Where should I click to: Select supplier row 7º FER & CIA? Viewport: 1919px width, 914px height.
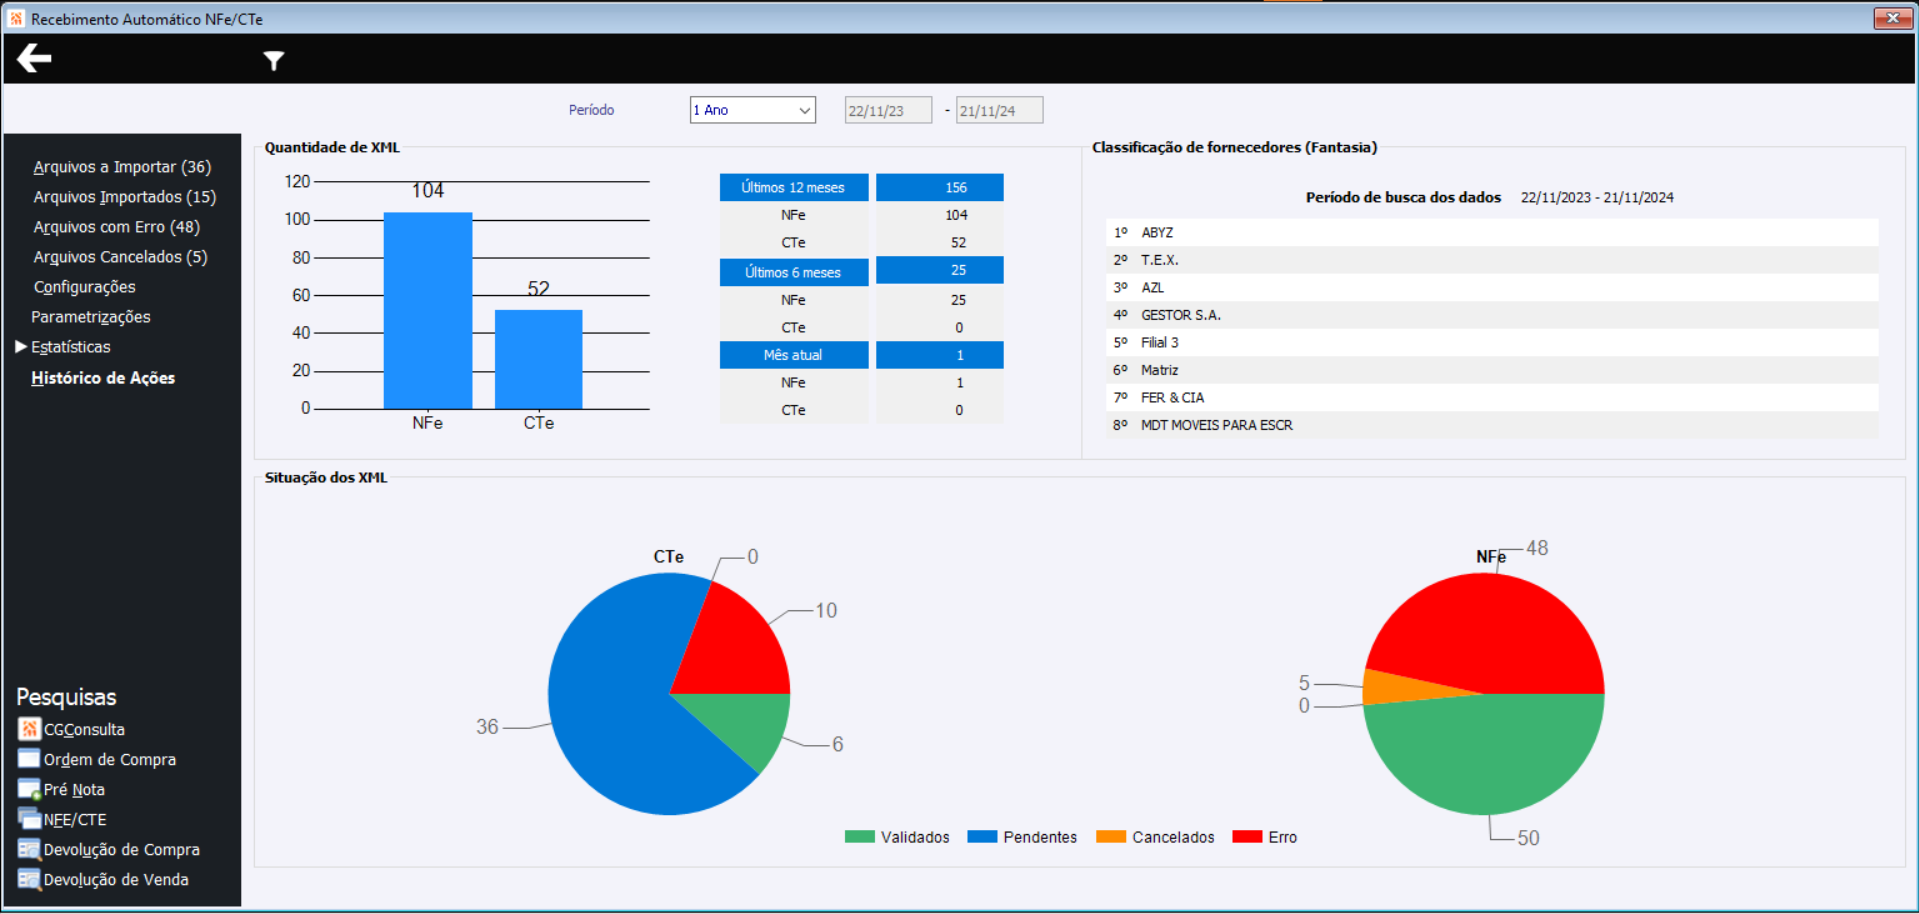click(1492, 397)
